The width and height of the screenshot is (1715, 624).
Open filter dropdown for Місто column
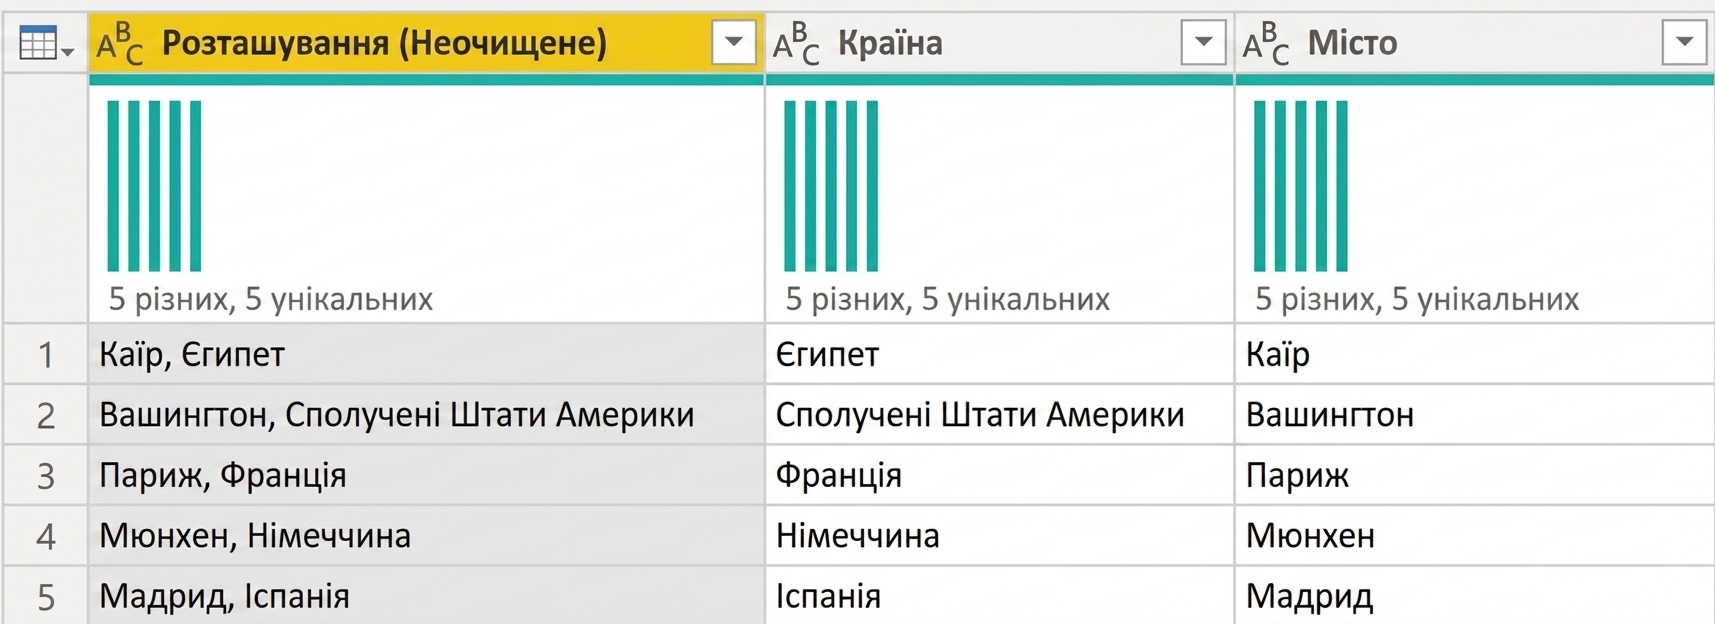1684,43
